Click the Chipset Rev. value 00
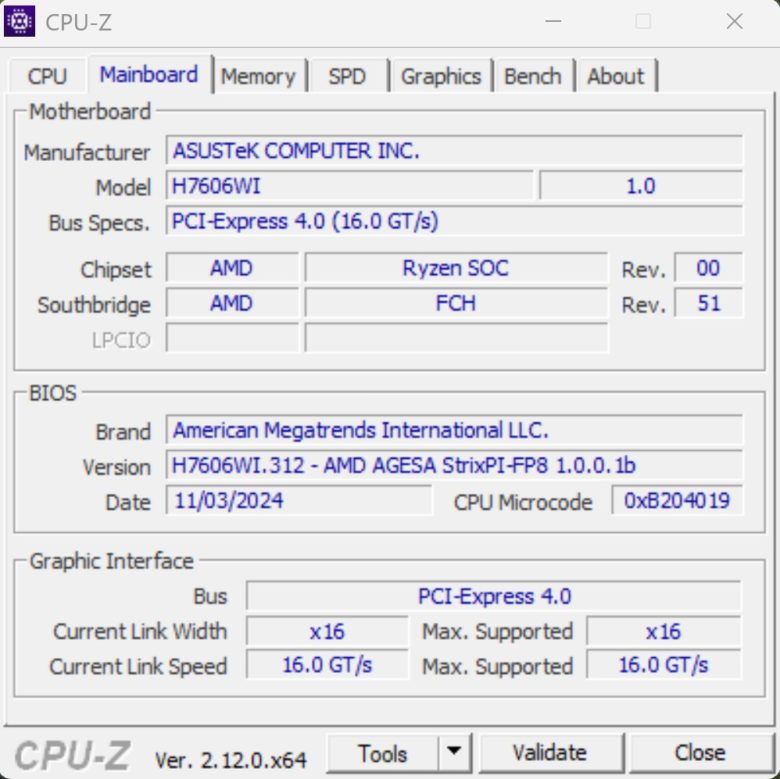This screenshot has height=779, width=780. [708, 268]
